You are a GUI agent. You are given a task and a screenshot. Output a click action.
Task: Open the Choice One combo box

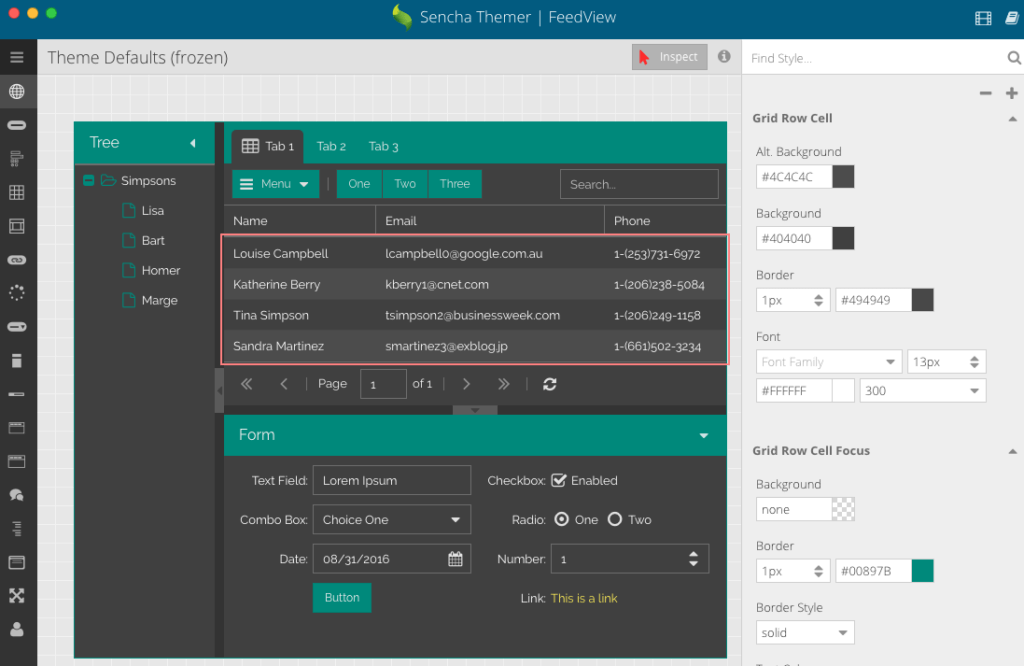click(x=392, y=520)
